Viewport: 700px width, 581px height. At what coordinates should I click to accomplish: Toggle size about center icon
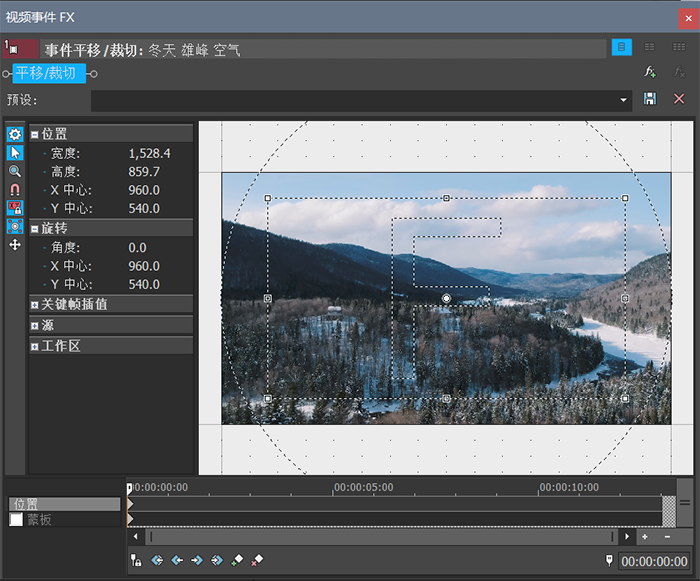[15, 226]
